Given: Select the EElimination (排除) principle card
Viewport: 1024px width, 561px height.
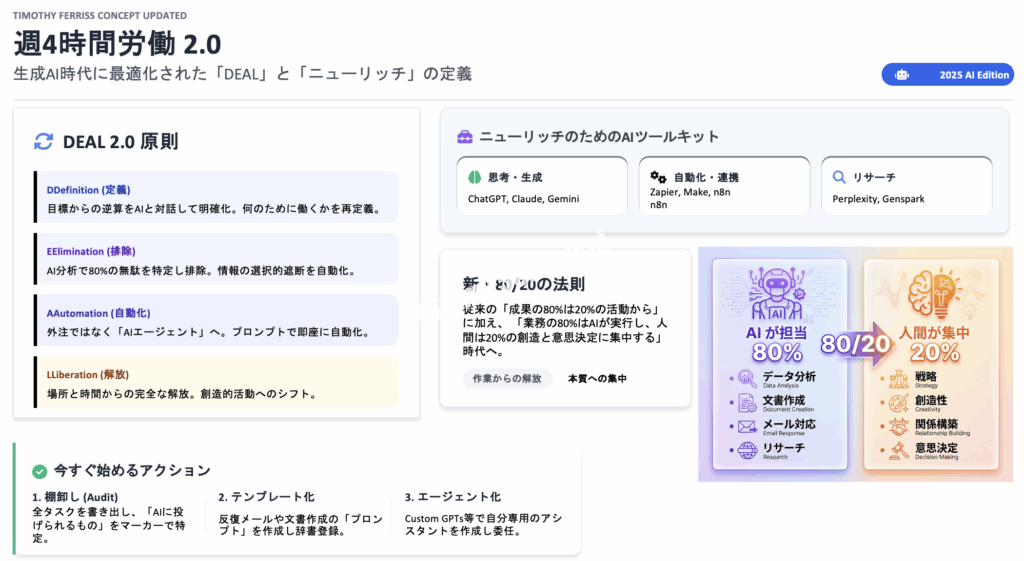Looking at the screenshot, I should 215,259.
